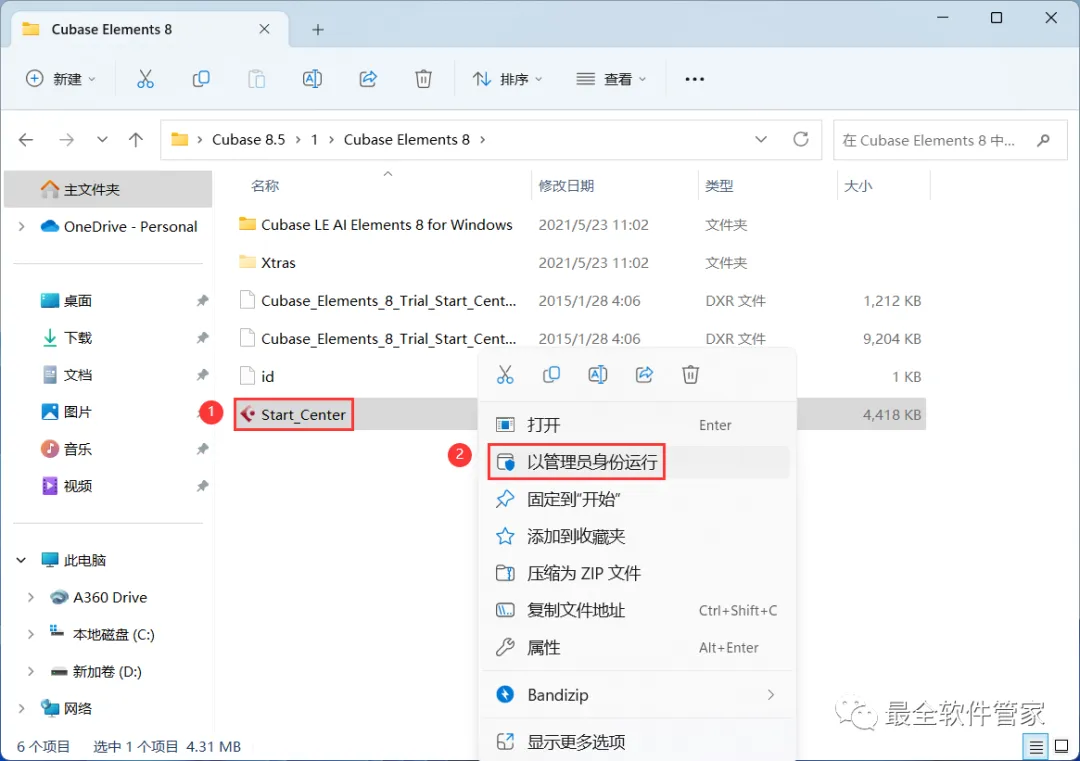Select the 1,212 KB DXR file row
The width and height of the screenshot is (1080, 761).
click(x=580, y=301)
